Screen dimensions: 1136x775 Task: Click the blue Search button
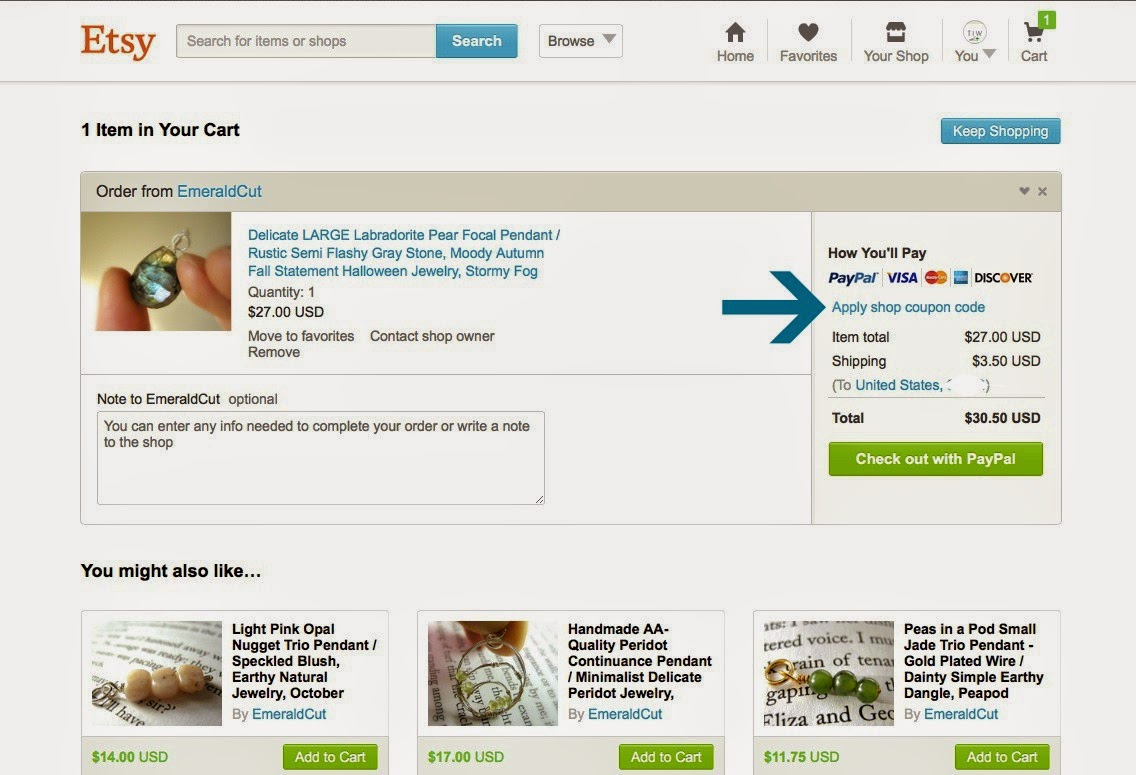coord(477,41)
